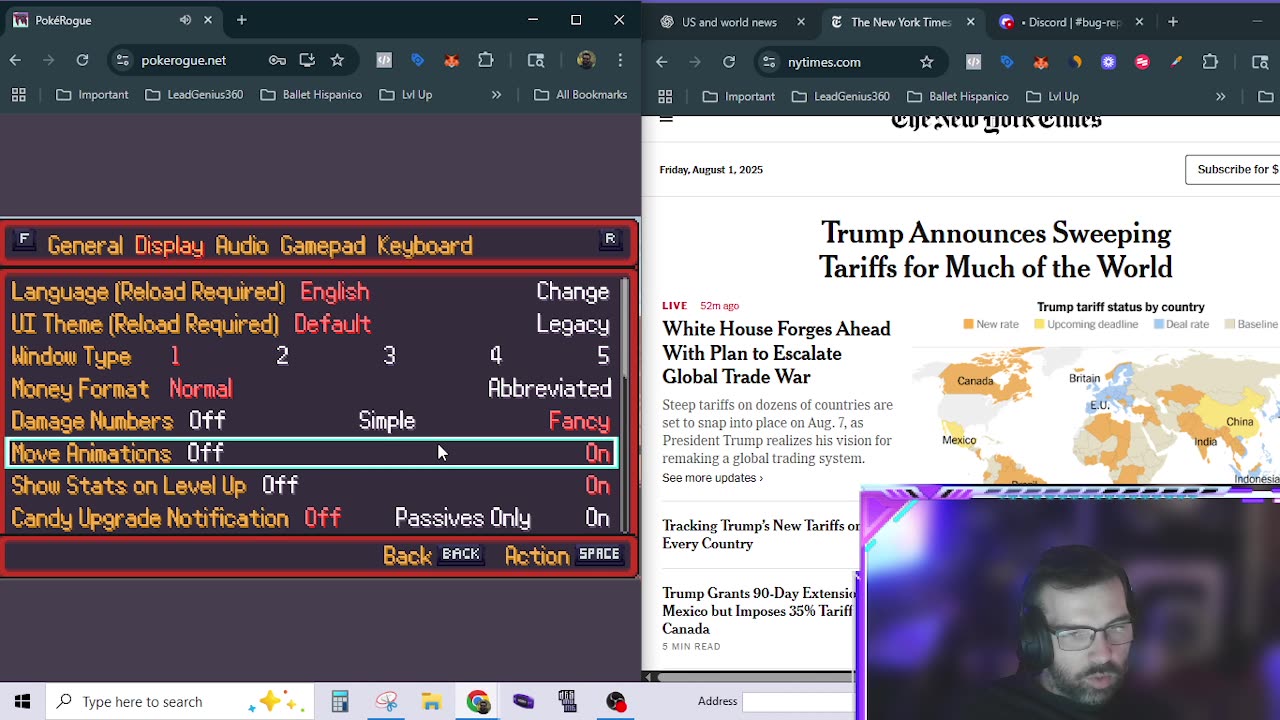1280x720 pixels.
Task: Bookmark nytimes.com with the star icon
Action: [927, 62]
